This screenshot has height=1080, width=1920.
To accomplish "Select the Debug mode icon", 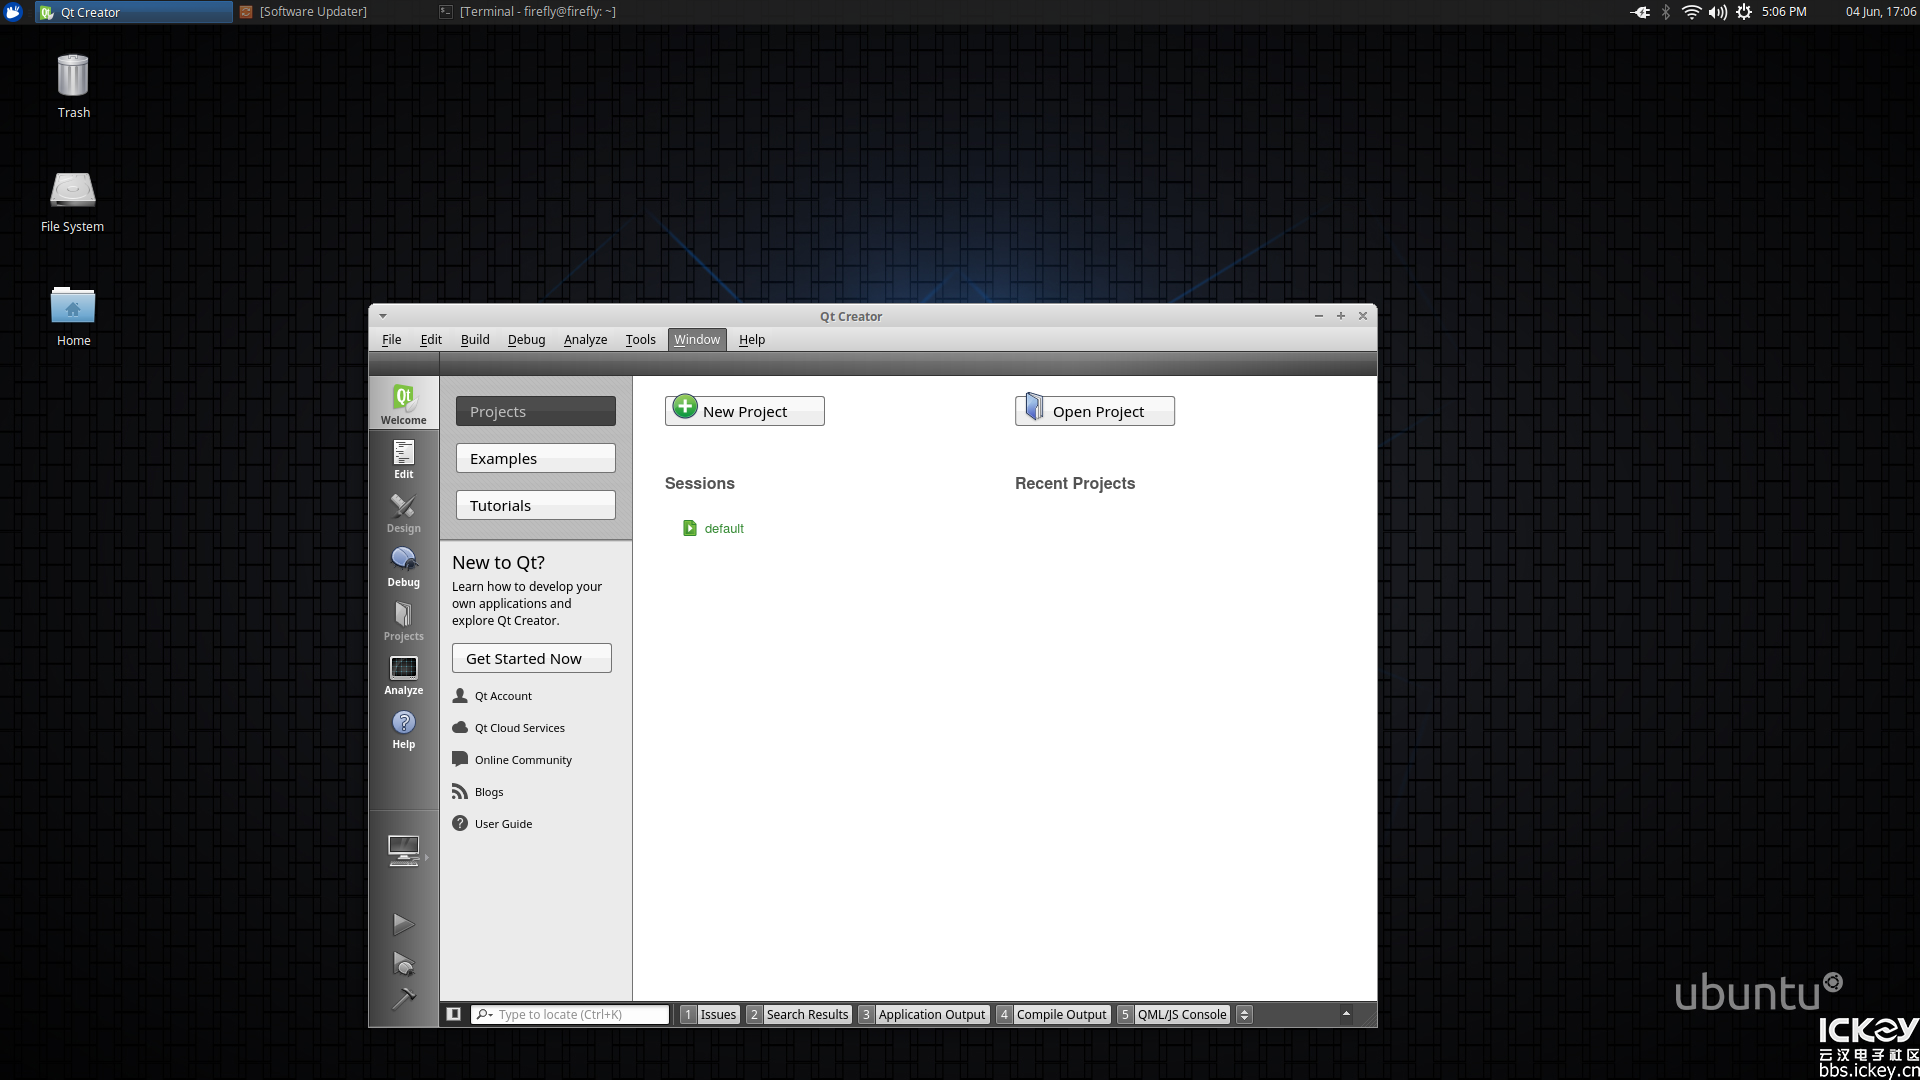I will [403, 567].
